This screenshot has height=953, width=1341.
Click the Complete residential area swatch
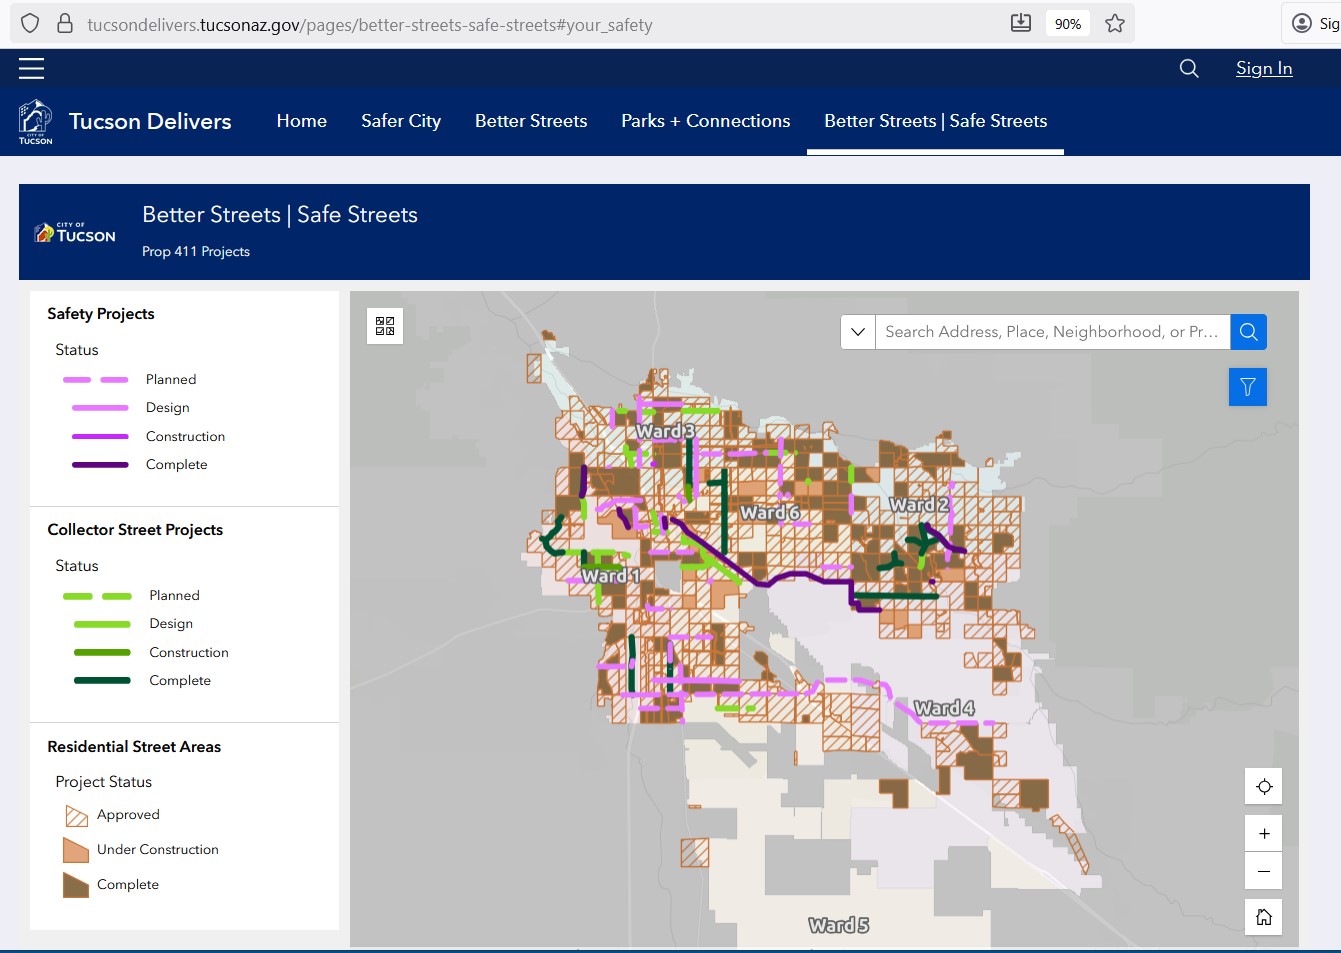click(x=76, y=885)
